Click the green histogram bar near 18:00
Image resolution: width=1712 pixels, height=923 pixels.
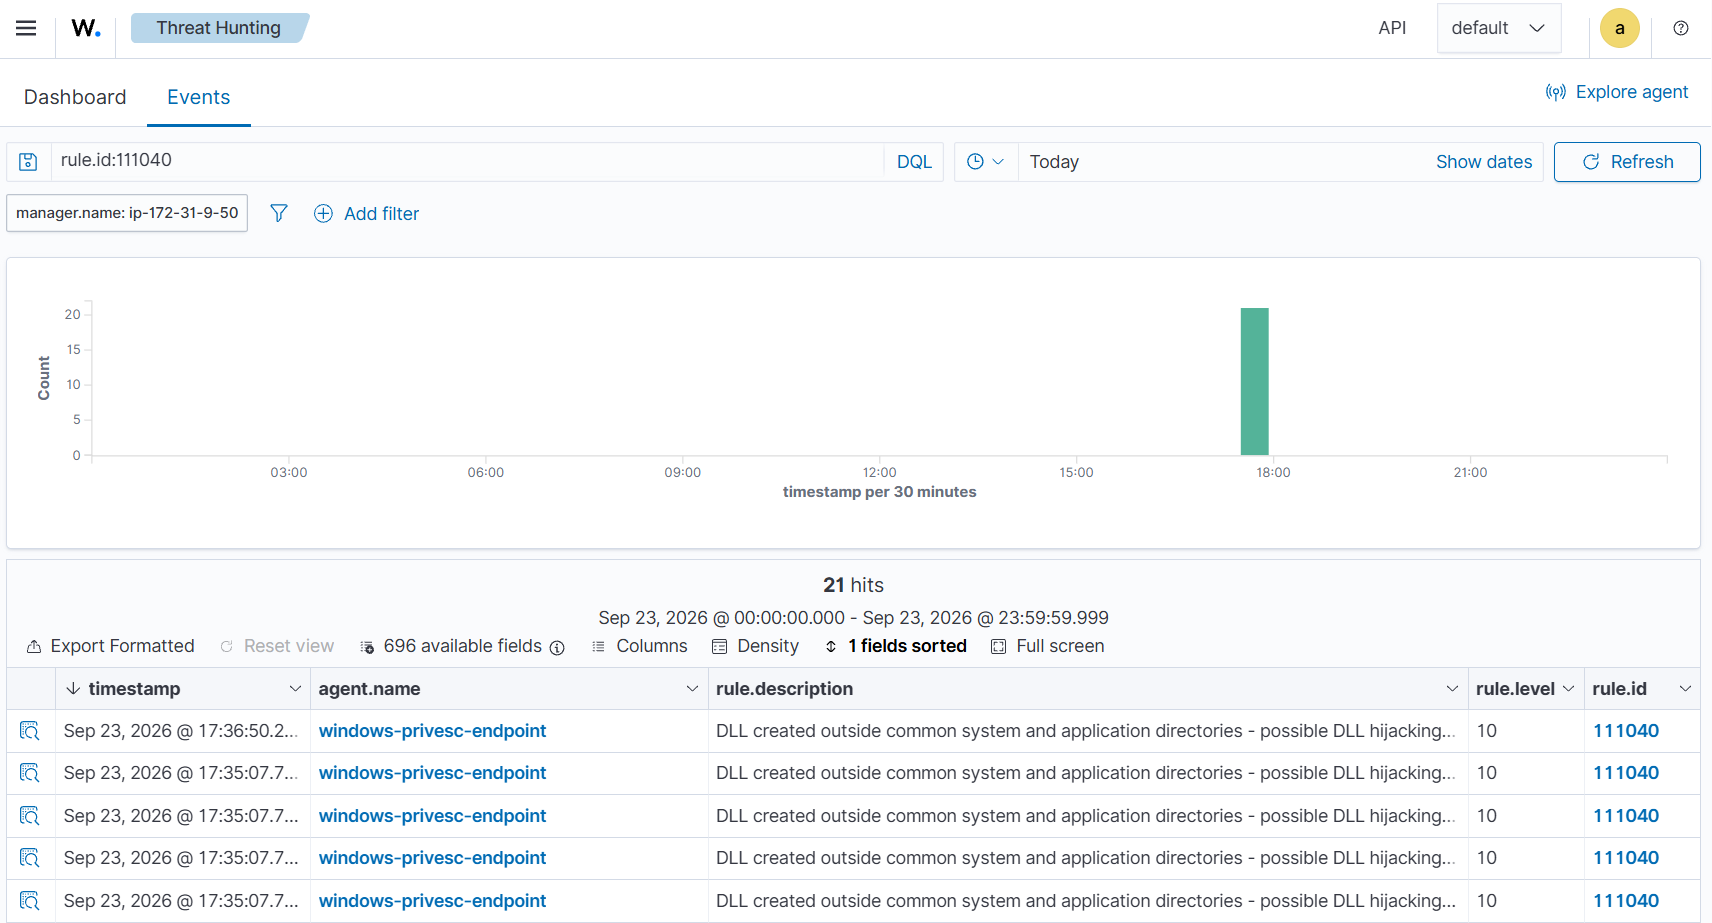click(1254, 382)
